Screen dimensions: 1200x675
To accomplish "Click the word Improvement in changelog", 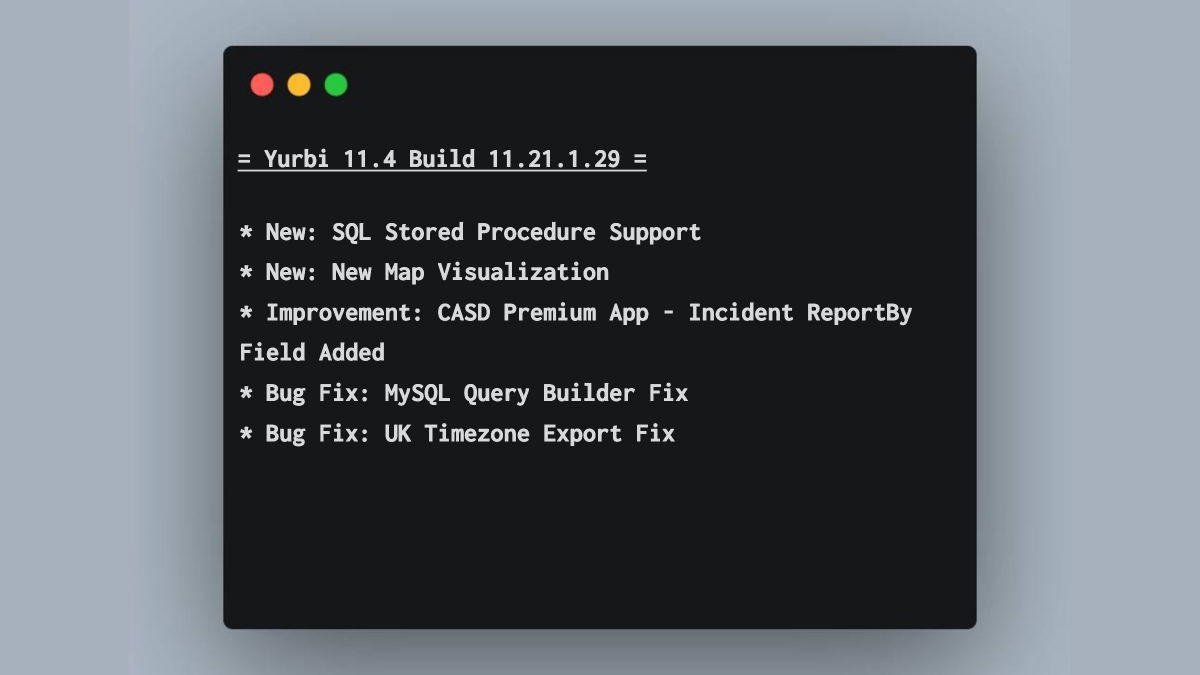I will 339,313.
